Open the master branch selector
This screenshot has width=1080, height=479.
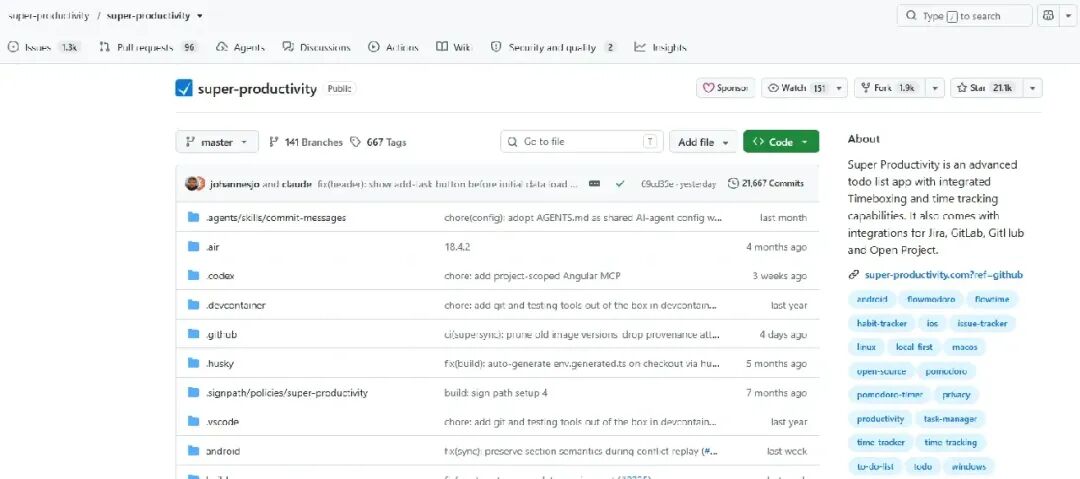coord(217,142)
